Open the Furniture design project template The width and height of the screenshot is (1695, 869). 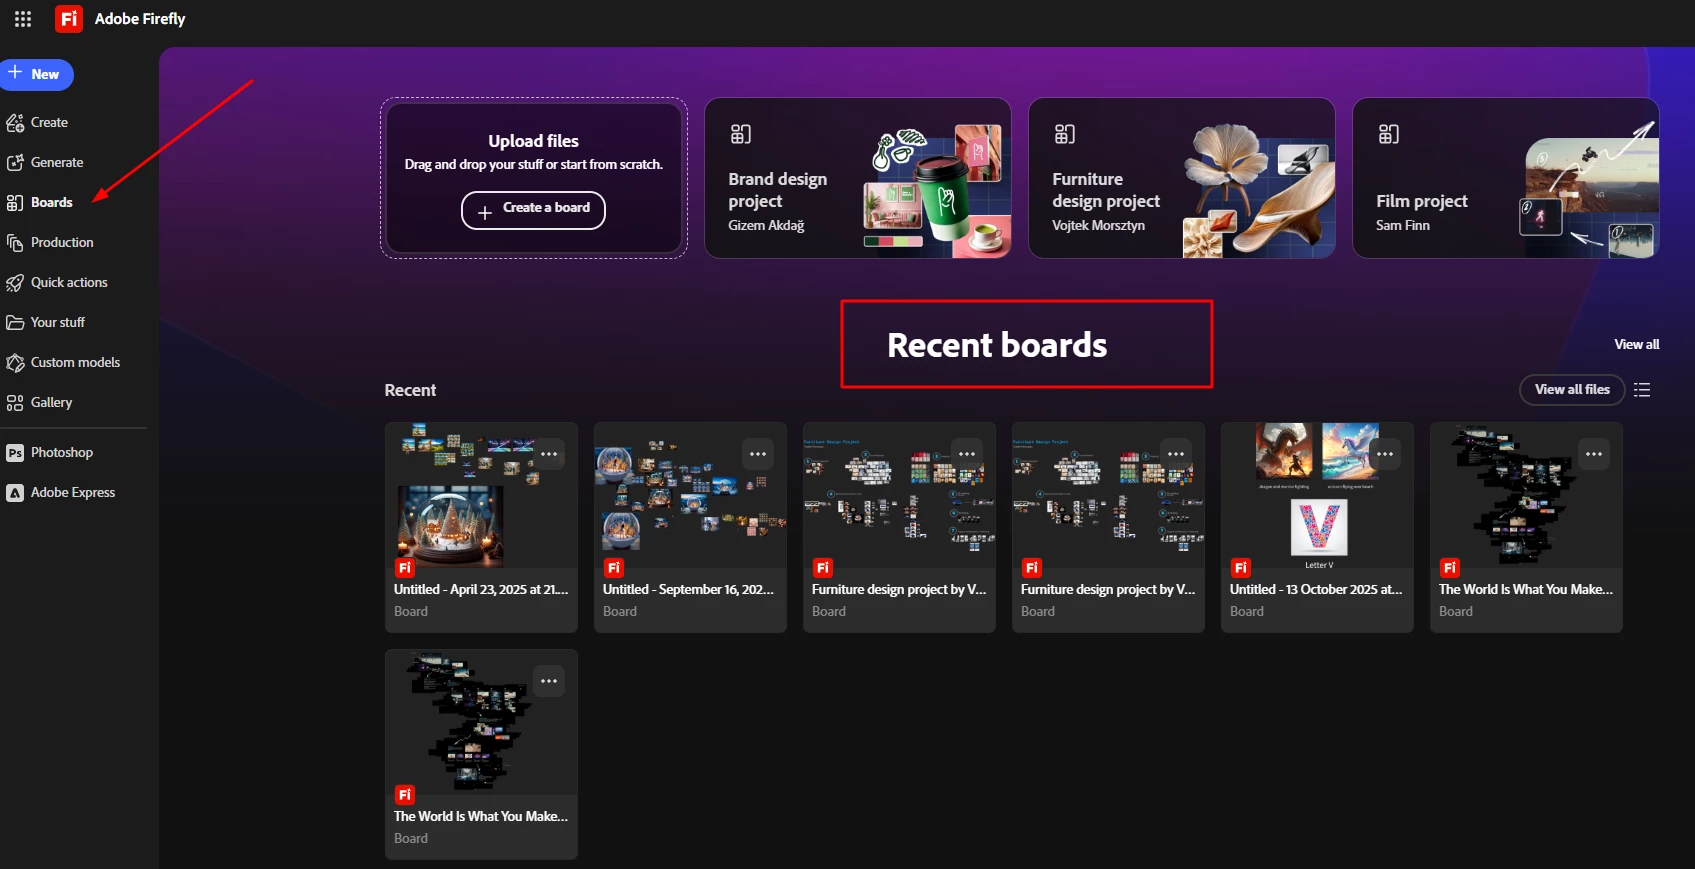pos(1182,178)
